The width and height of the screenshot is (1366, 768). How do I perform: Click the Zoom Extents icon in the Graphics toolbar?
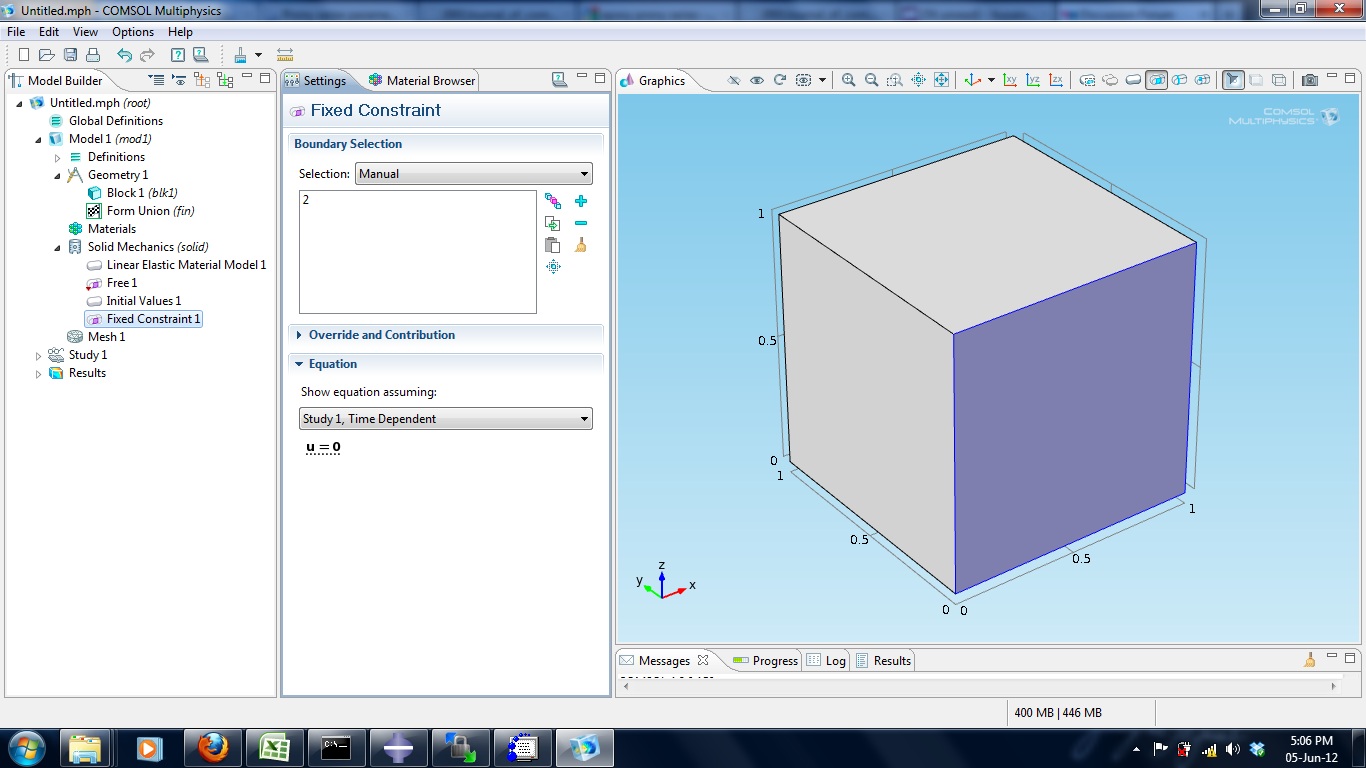point(941,80)
